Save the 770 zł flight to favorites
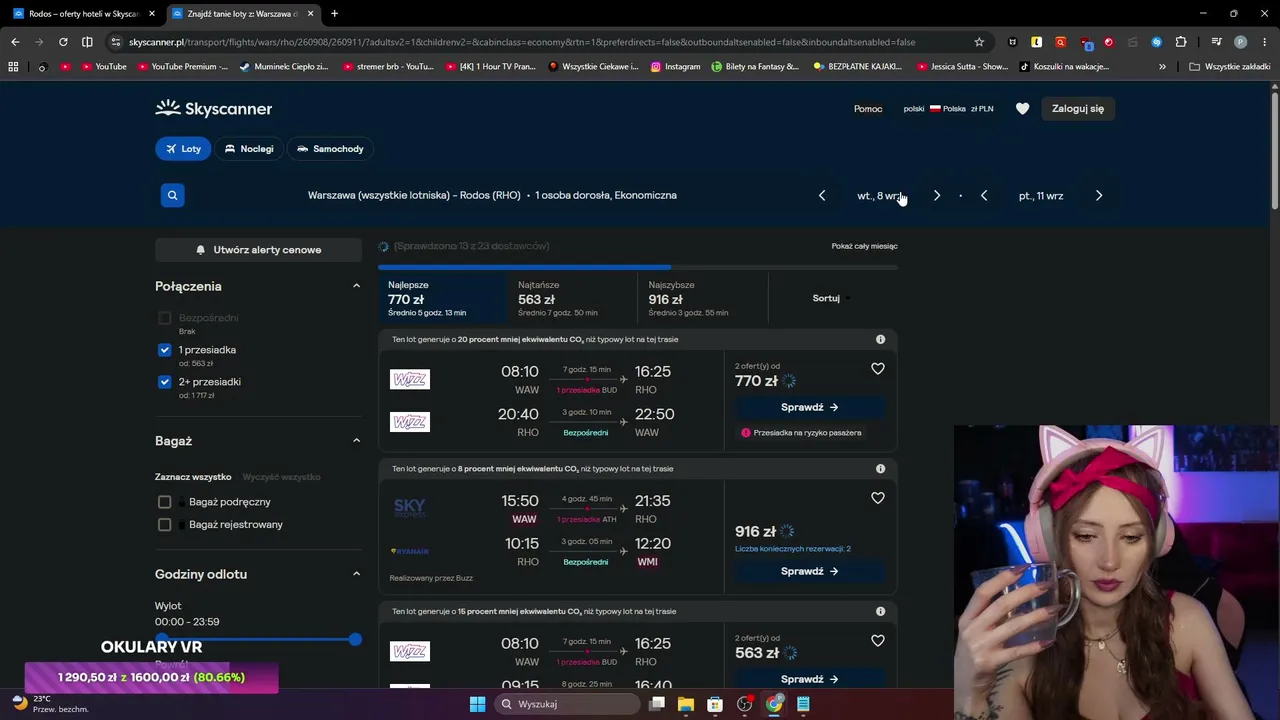The image size is (1280, 720). click(x=878, y=369)
